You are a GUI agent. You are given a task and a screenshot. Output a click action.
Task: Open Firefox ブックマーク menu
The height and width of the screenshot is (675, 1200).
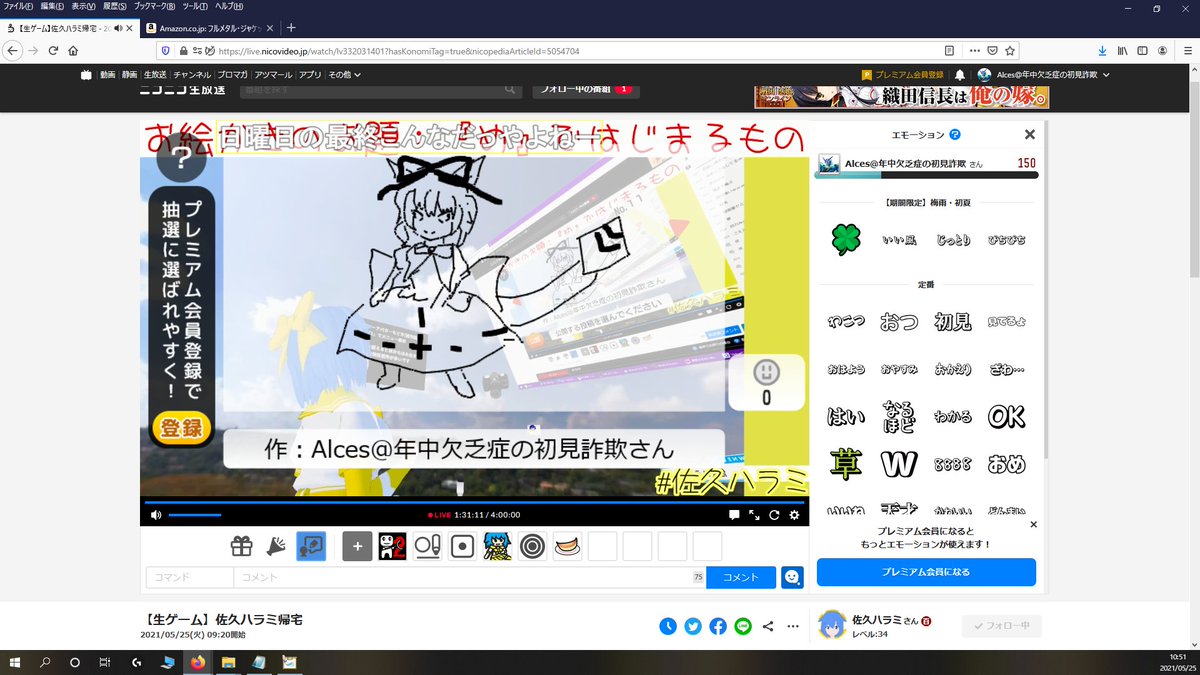click(x=155, y=7)
